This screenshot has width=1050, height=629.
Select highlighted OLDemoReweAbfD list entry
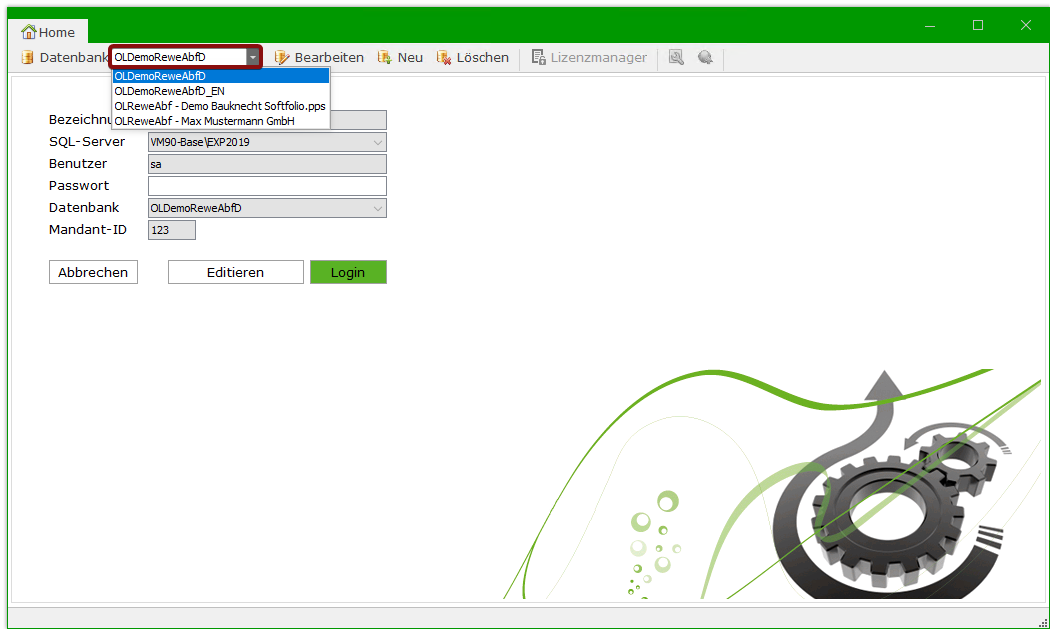(160, 76)
